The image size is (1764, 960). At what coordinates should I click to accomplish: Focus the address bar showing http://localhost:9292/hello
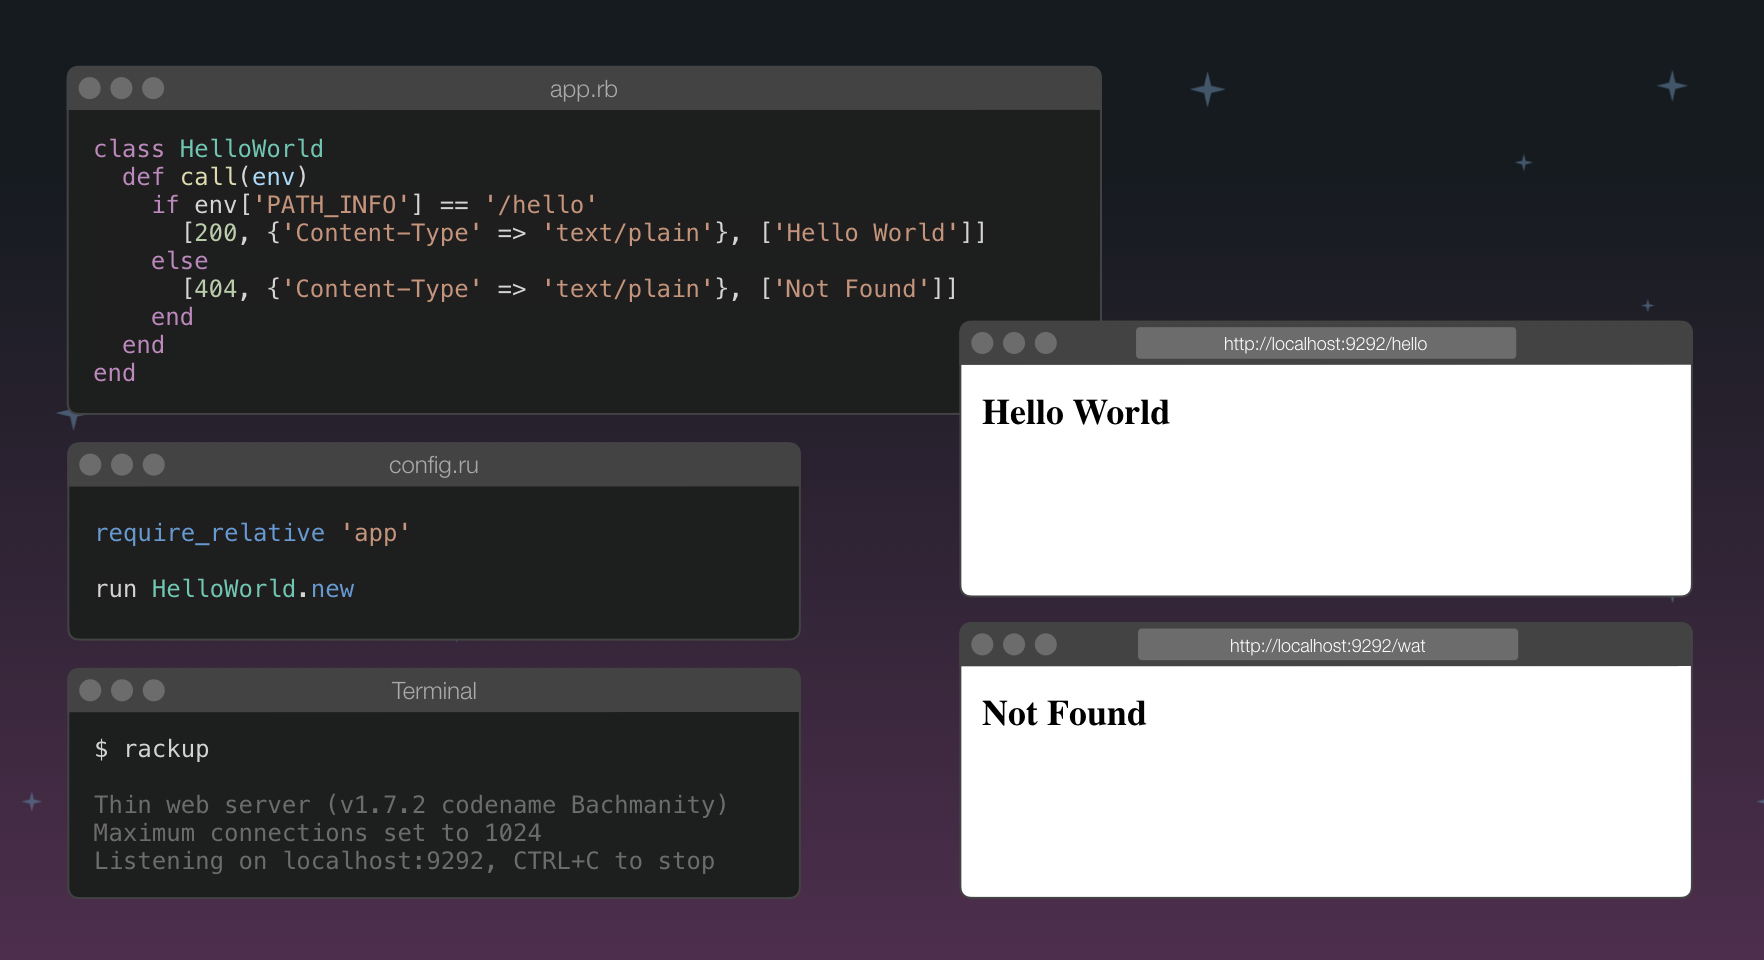coord(1326,343)
